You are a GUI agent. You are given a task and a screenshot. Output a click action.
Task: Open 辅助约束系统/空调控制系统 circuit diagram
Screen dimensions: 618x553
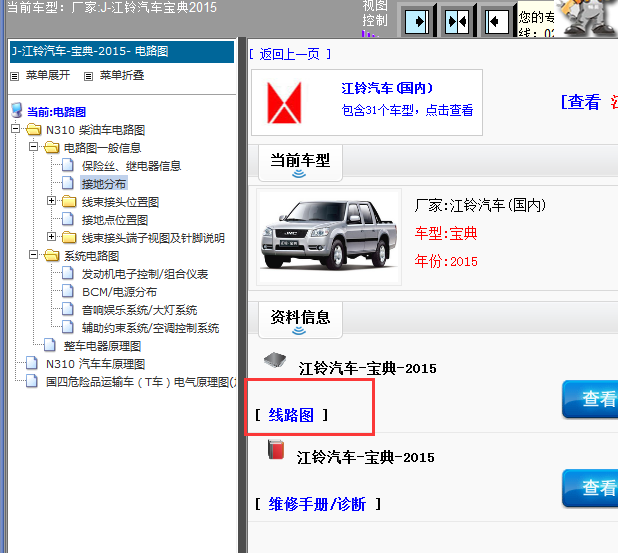[150, 328]
